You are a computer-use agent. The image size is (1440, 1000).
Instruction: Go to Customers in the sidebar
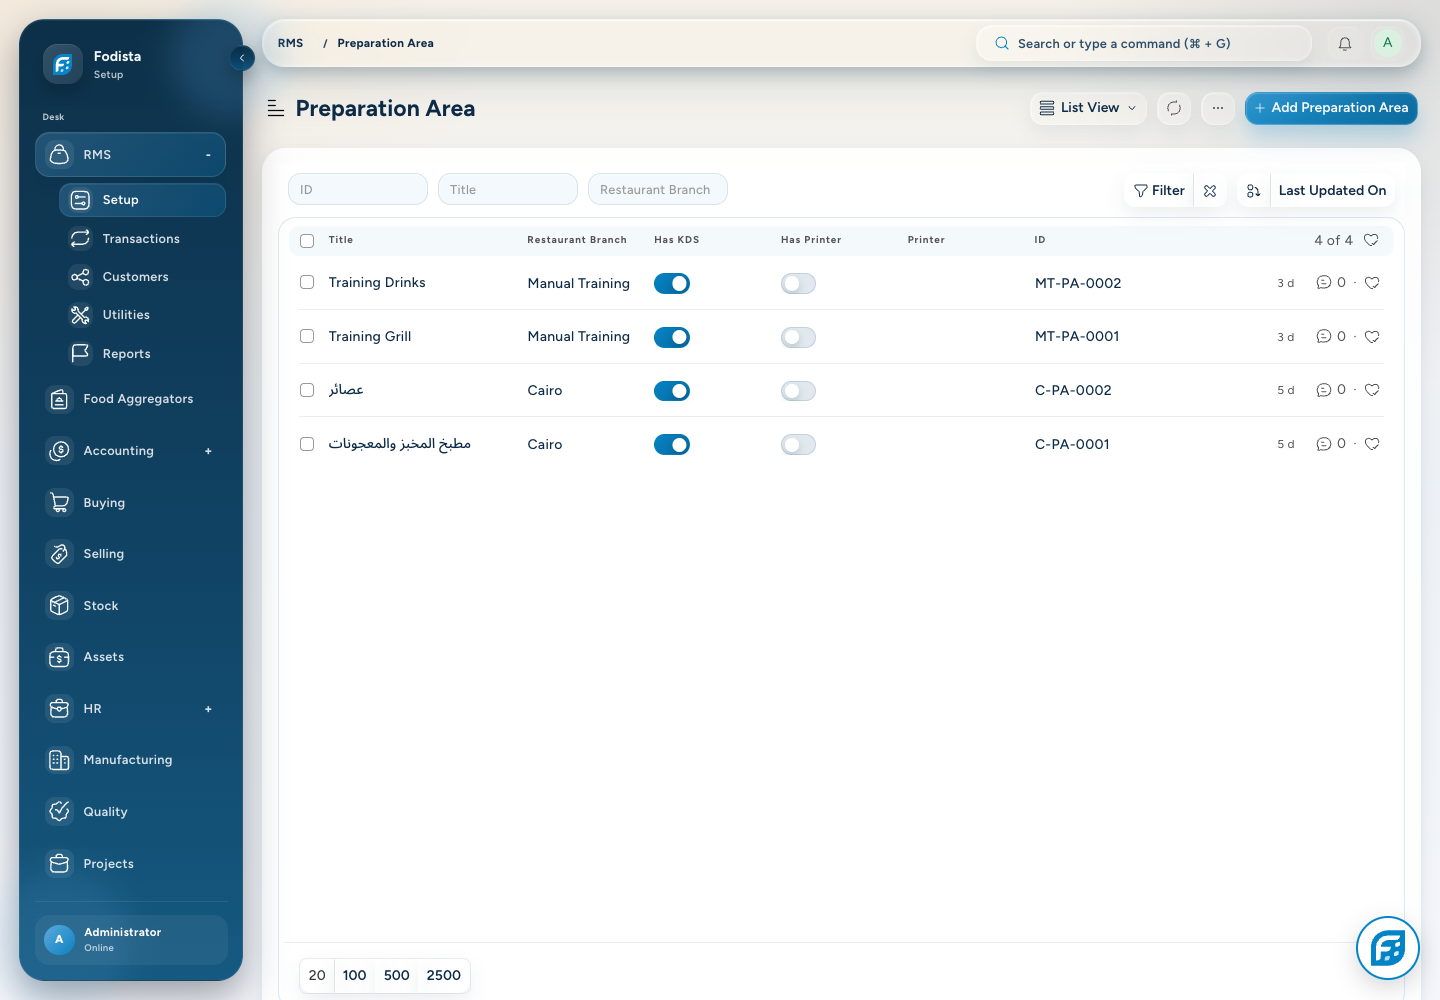tap(142, 277)
